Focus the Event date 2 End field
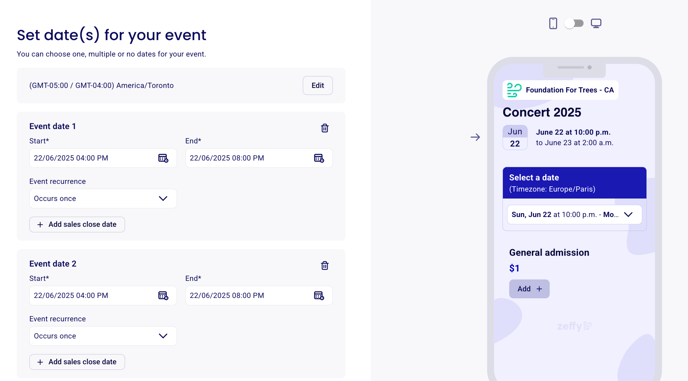This screenshot has height=381, width=688. point(258,295)
